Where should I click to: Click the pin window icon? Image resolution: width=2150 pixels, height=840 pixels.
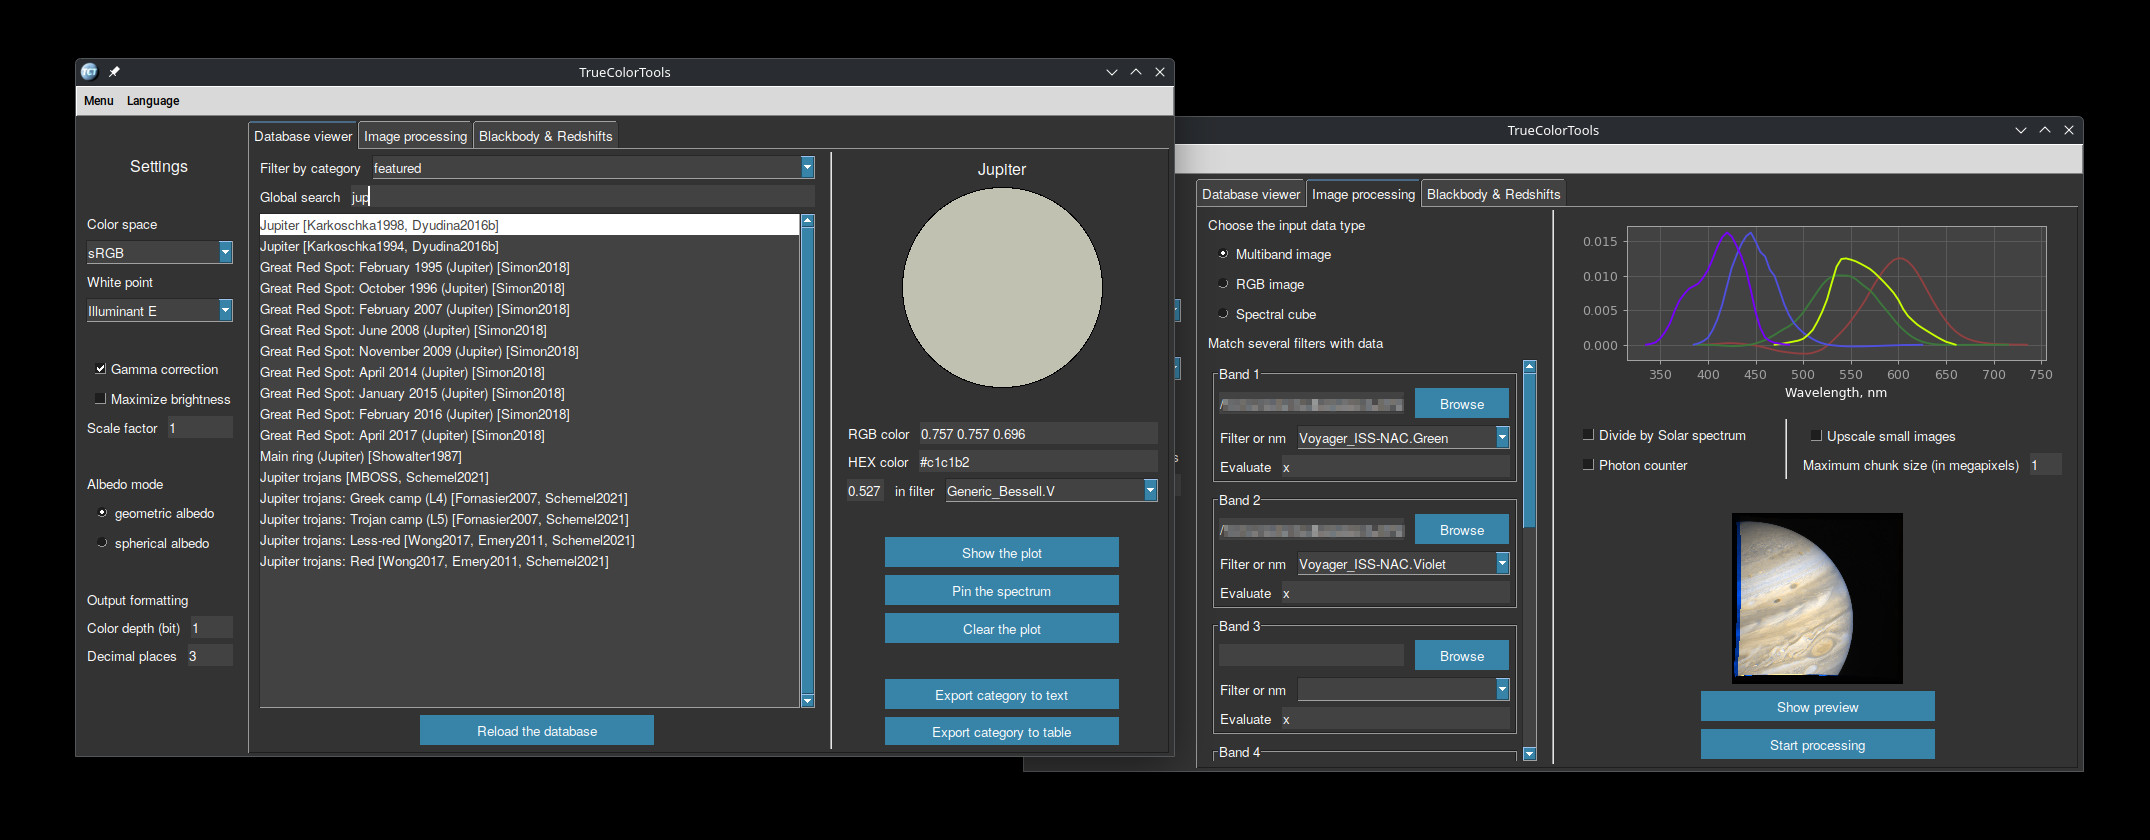click(x=114, y=72)
